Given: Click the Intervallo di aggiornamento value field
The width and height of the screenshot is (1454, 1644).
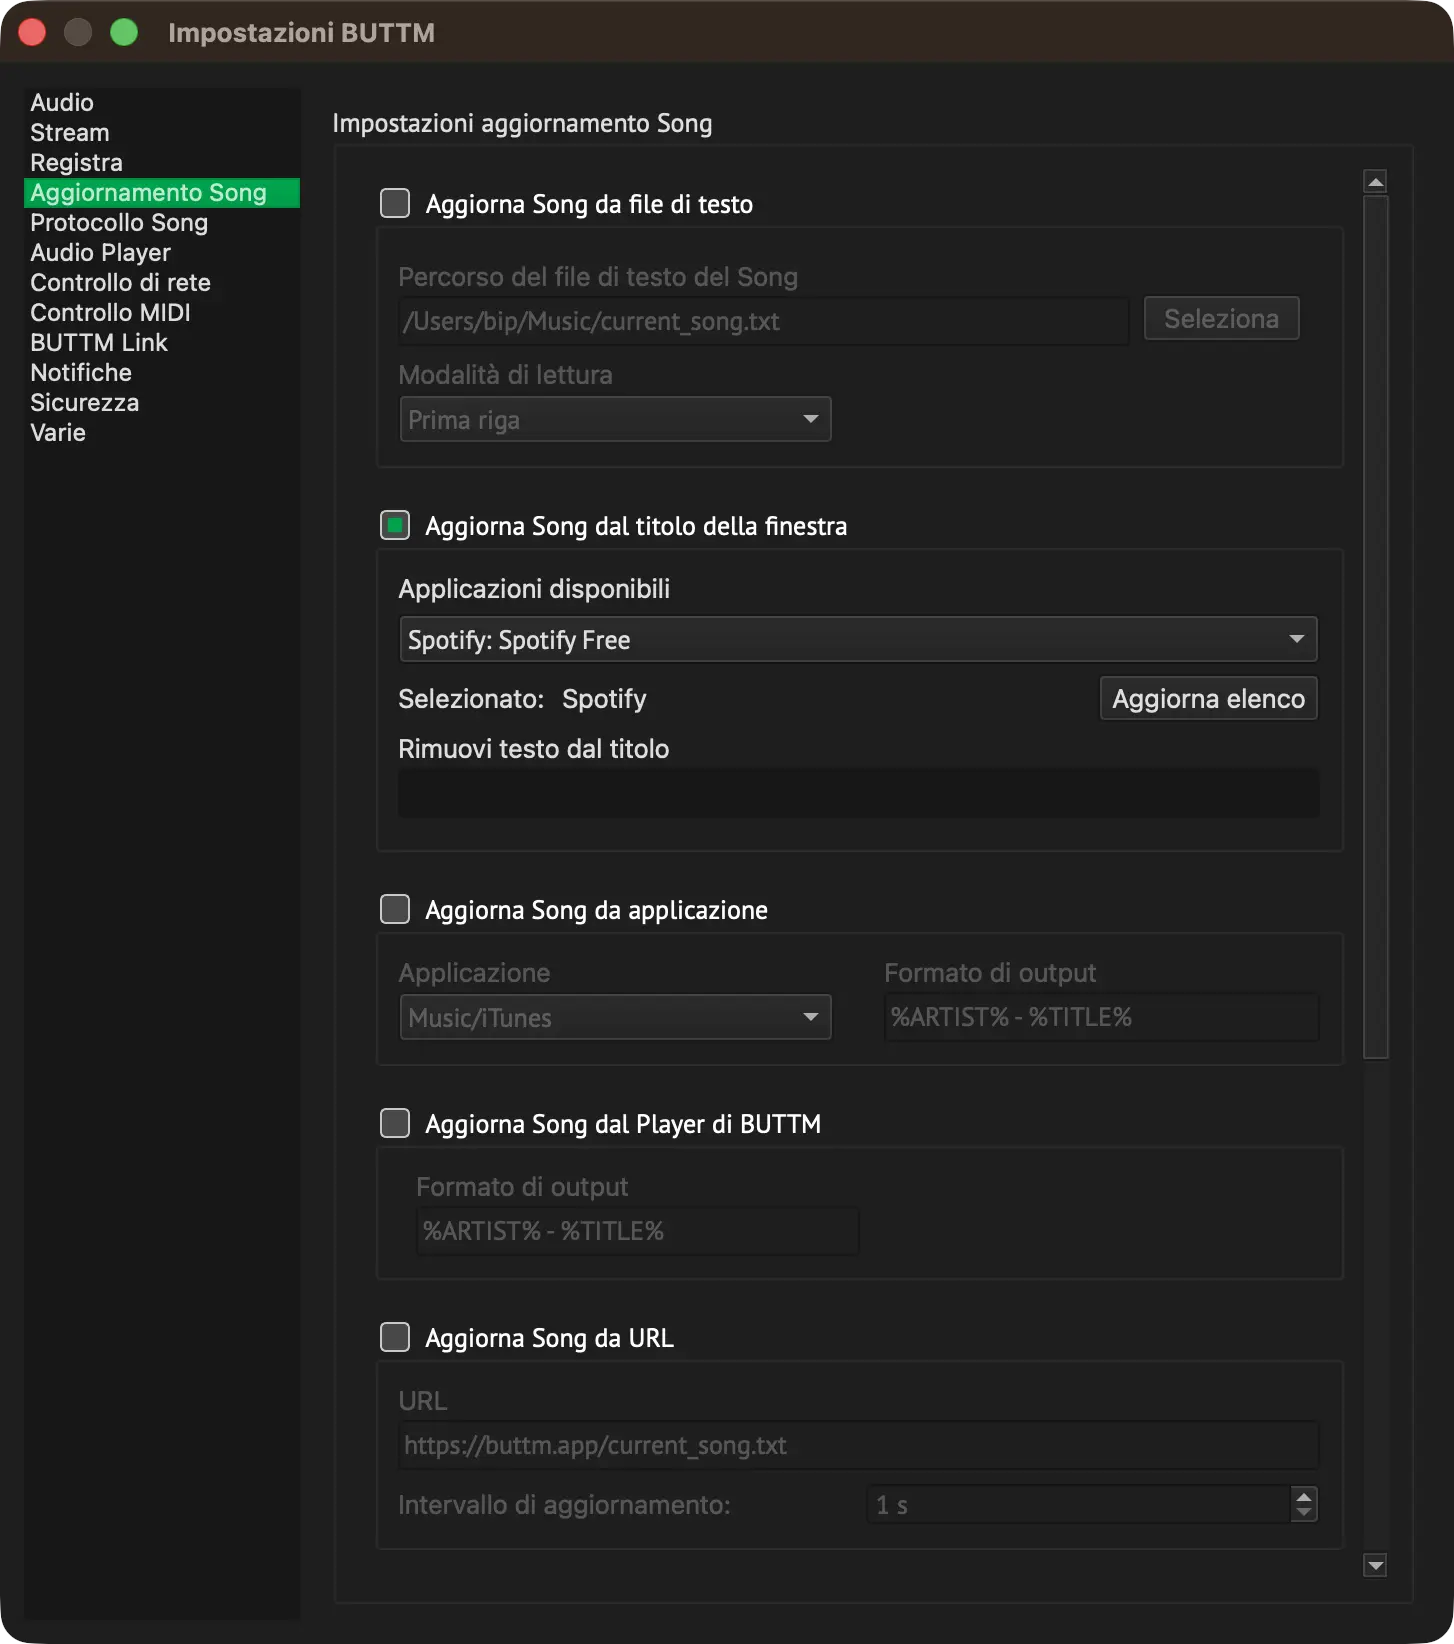Looking at the screenshot, I should (1079, 1505).
